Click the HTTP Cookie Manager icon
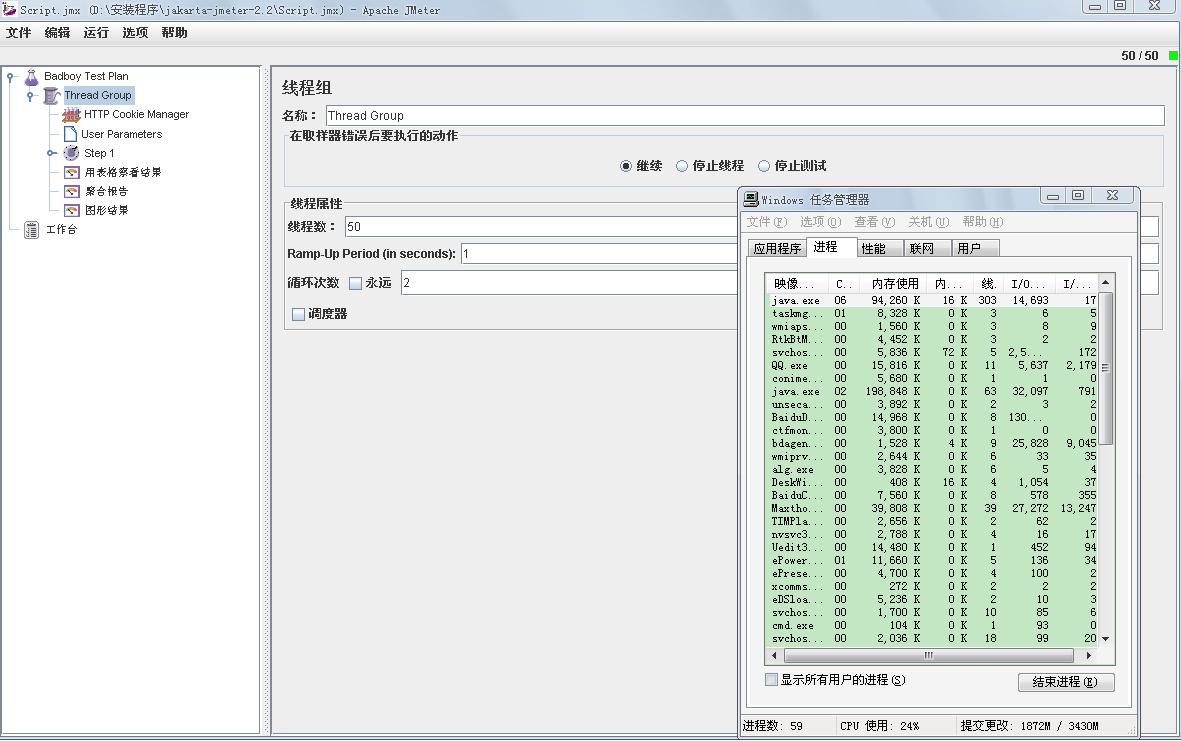The width and height of the screenshot is (1181, 741). tap(72, 114)
